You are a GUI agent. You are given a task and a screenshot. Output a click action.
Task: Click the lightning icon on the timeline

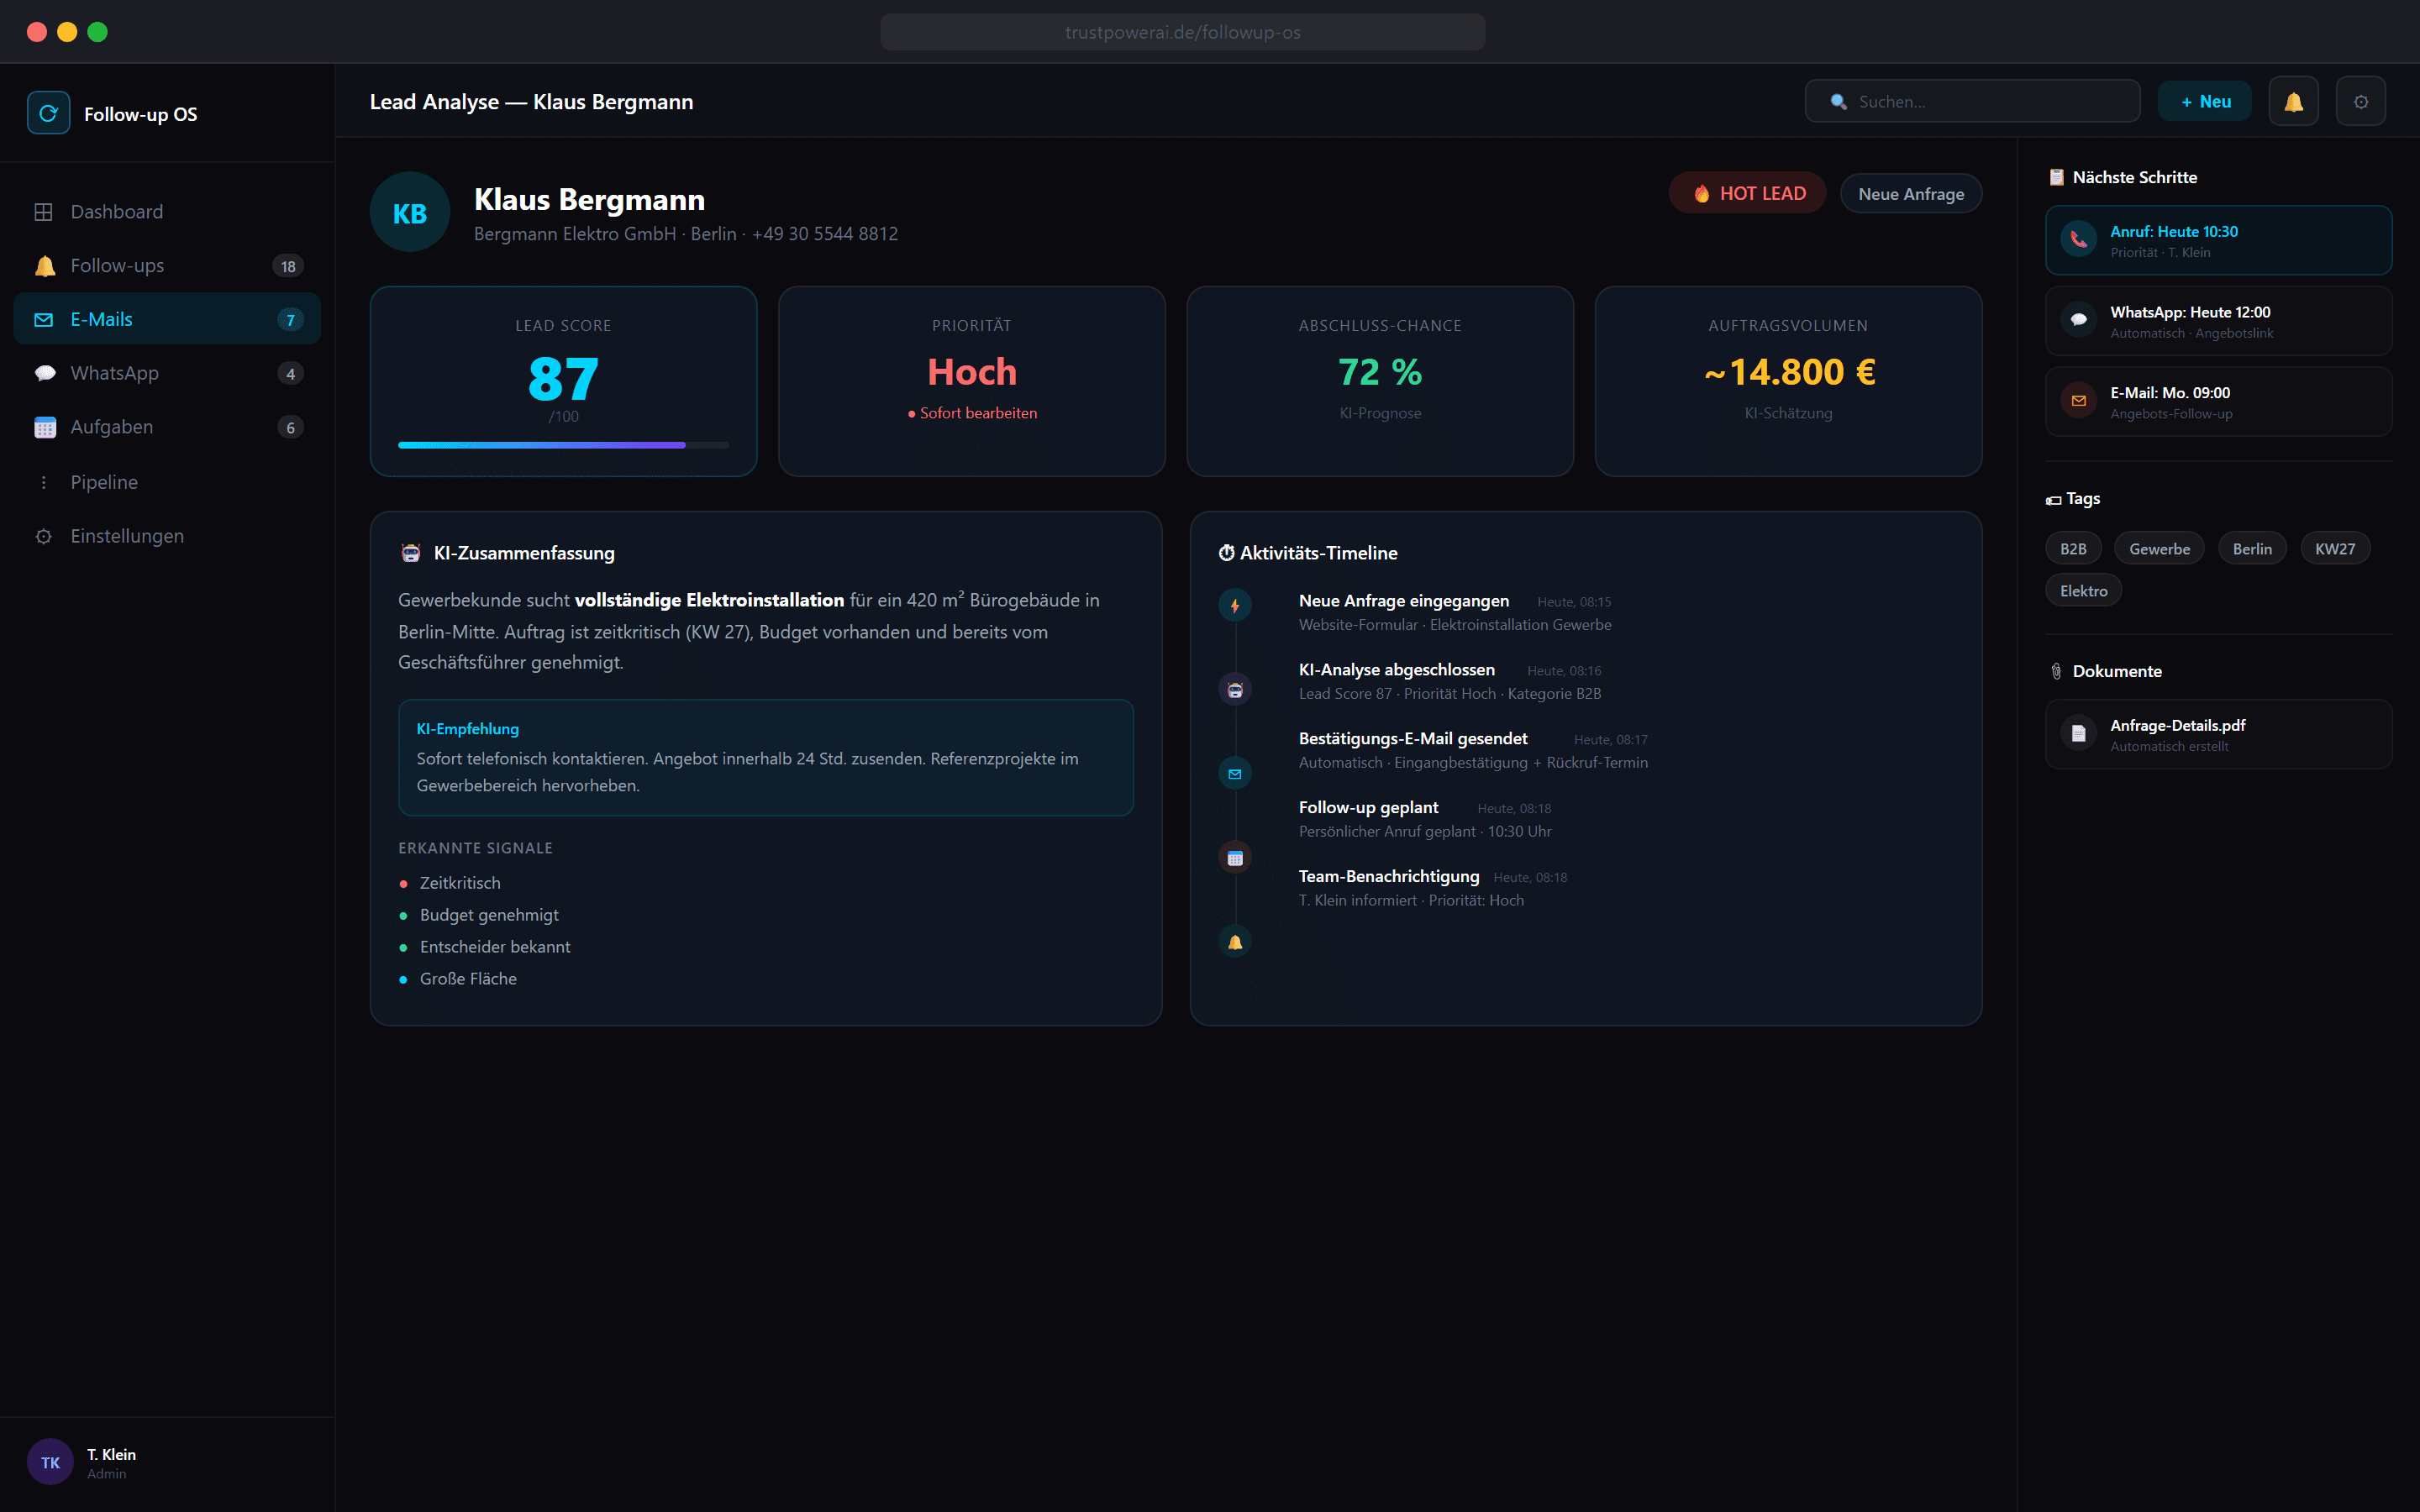(x=1235, y=605)
